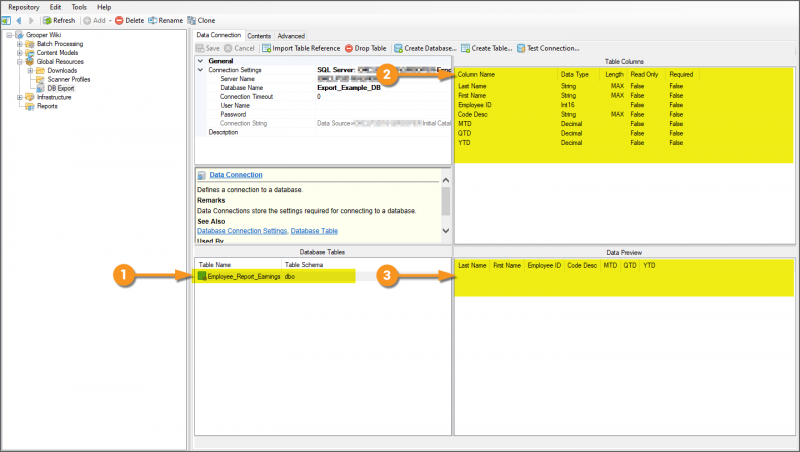The height and width of the screenshot is (452, 800).
Task: Click the red Drop Table icon
Action: tap(349, 48)
